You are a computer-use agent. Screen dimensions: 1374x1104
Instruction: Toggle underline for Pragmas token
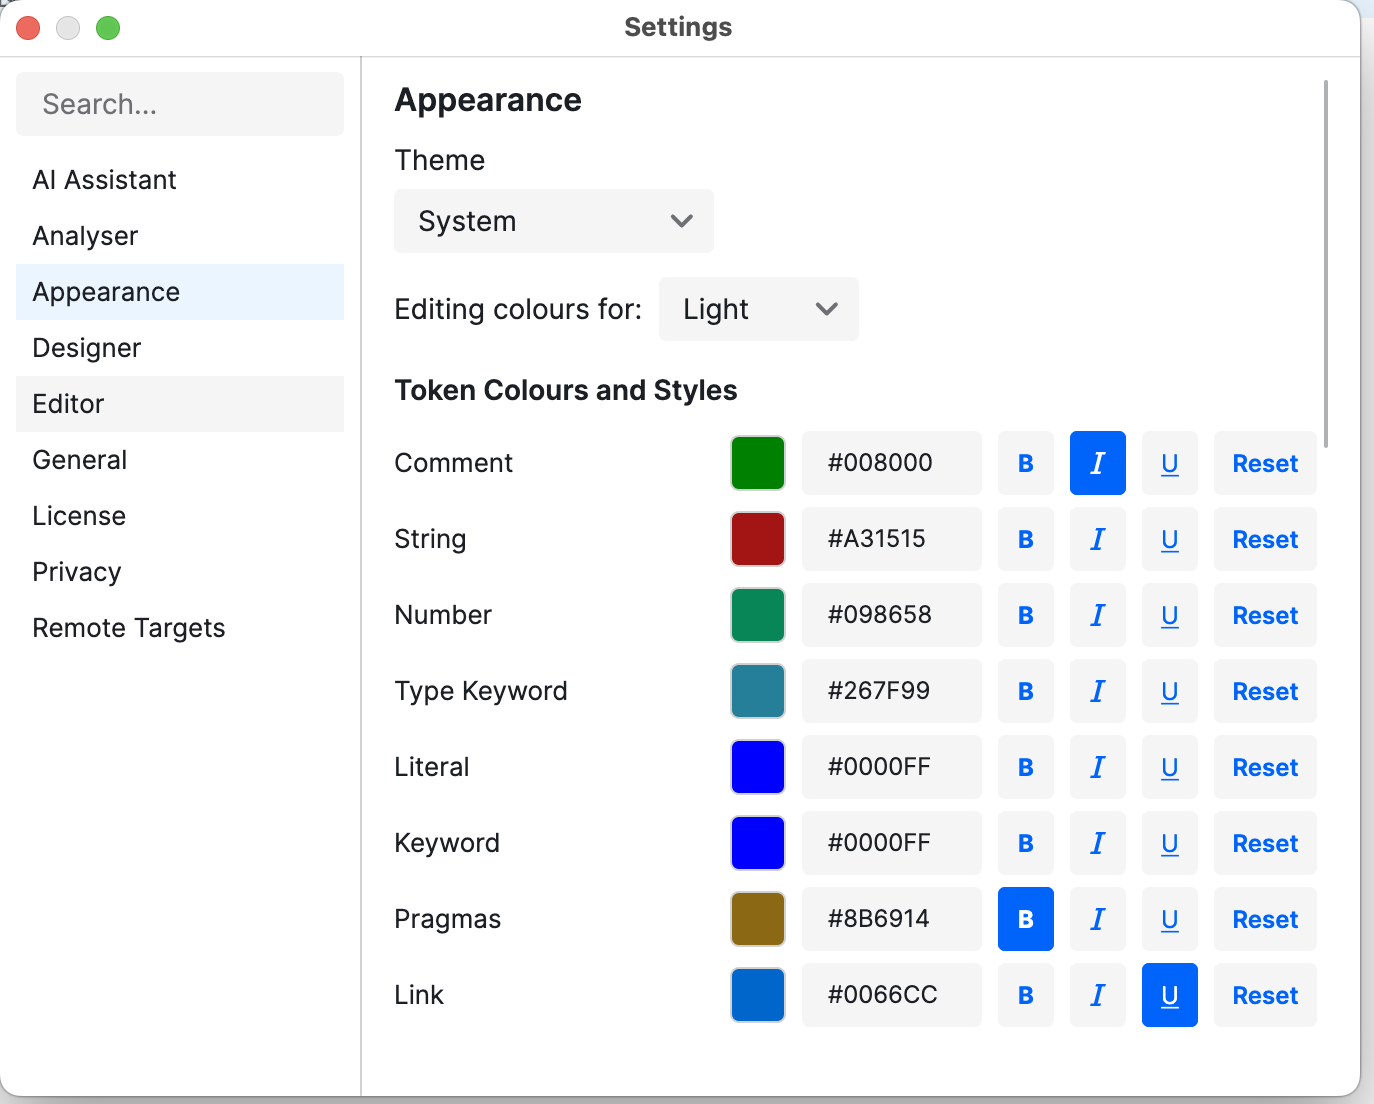[x=1169, y=919]
